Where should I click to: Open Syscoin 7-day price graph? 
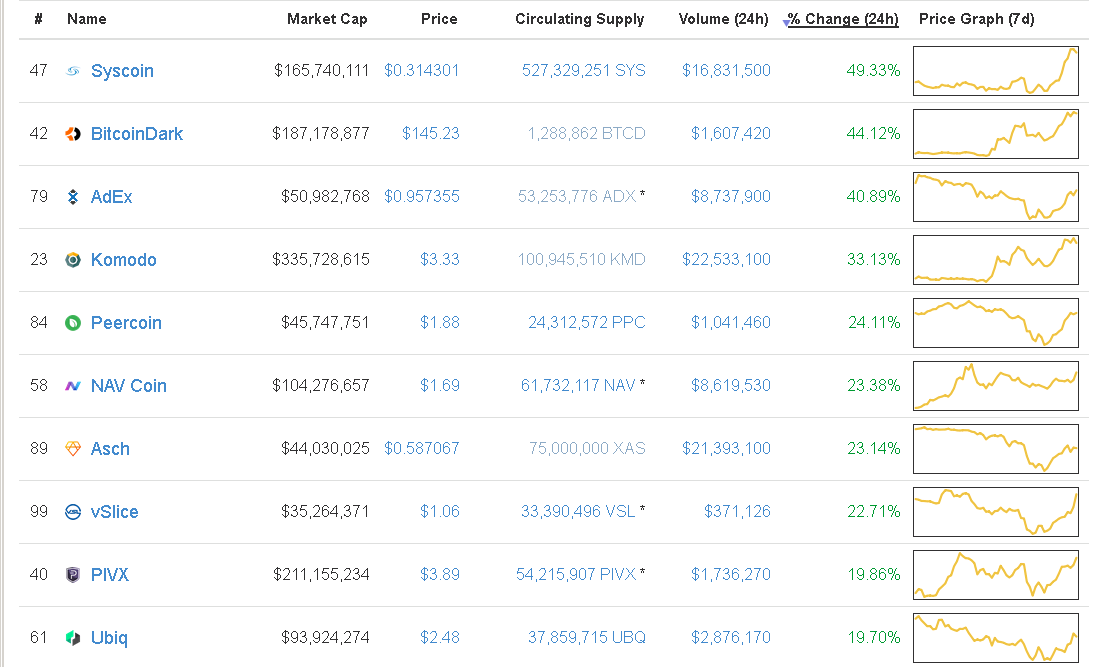995,71
